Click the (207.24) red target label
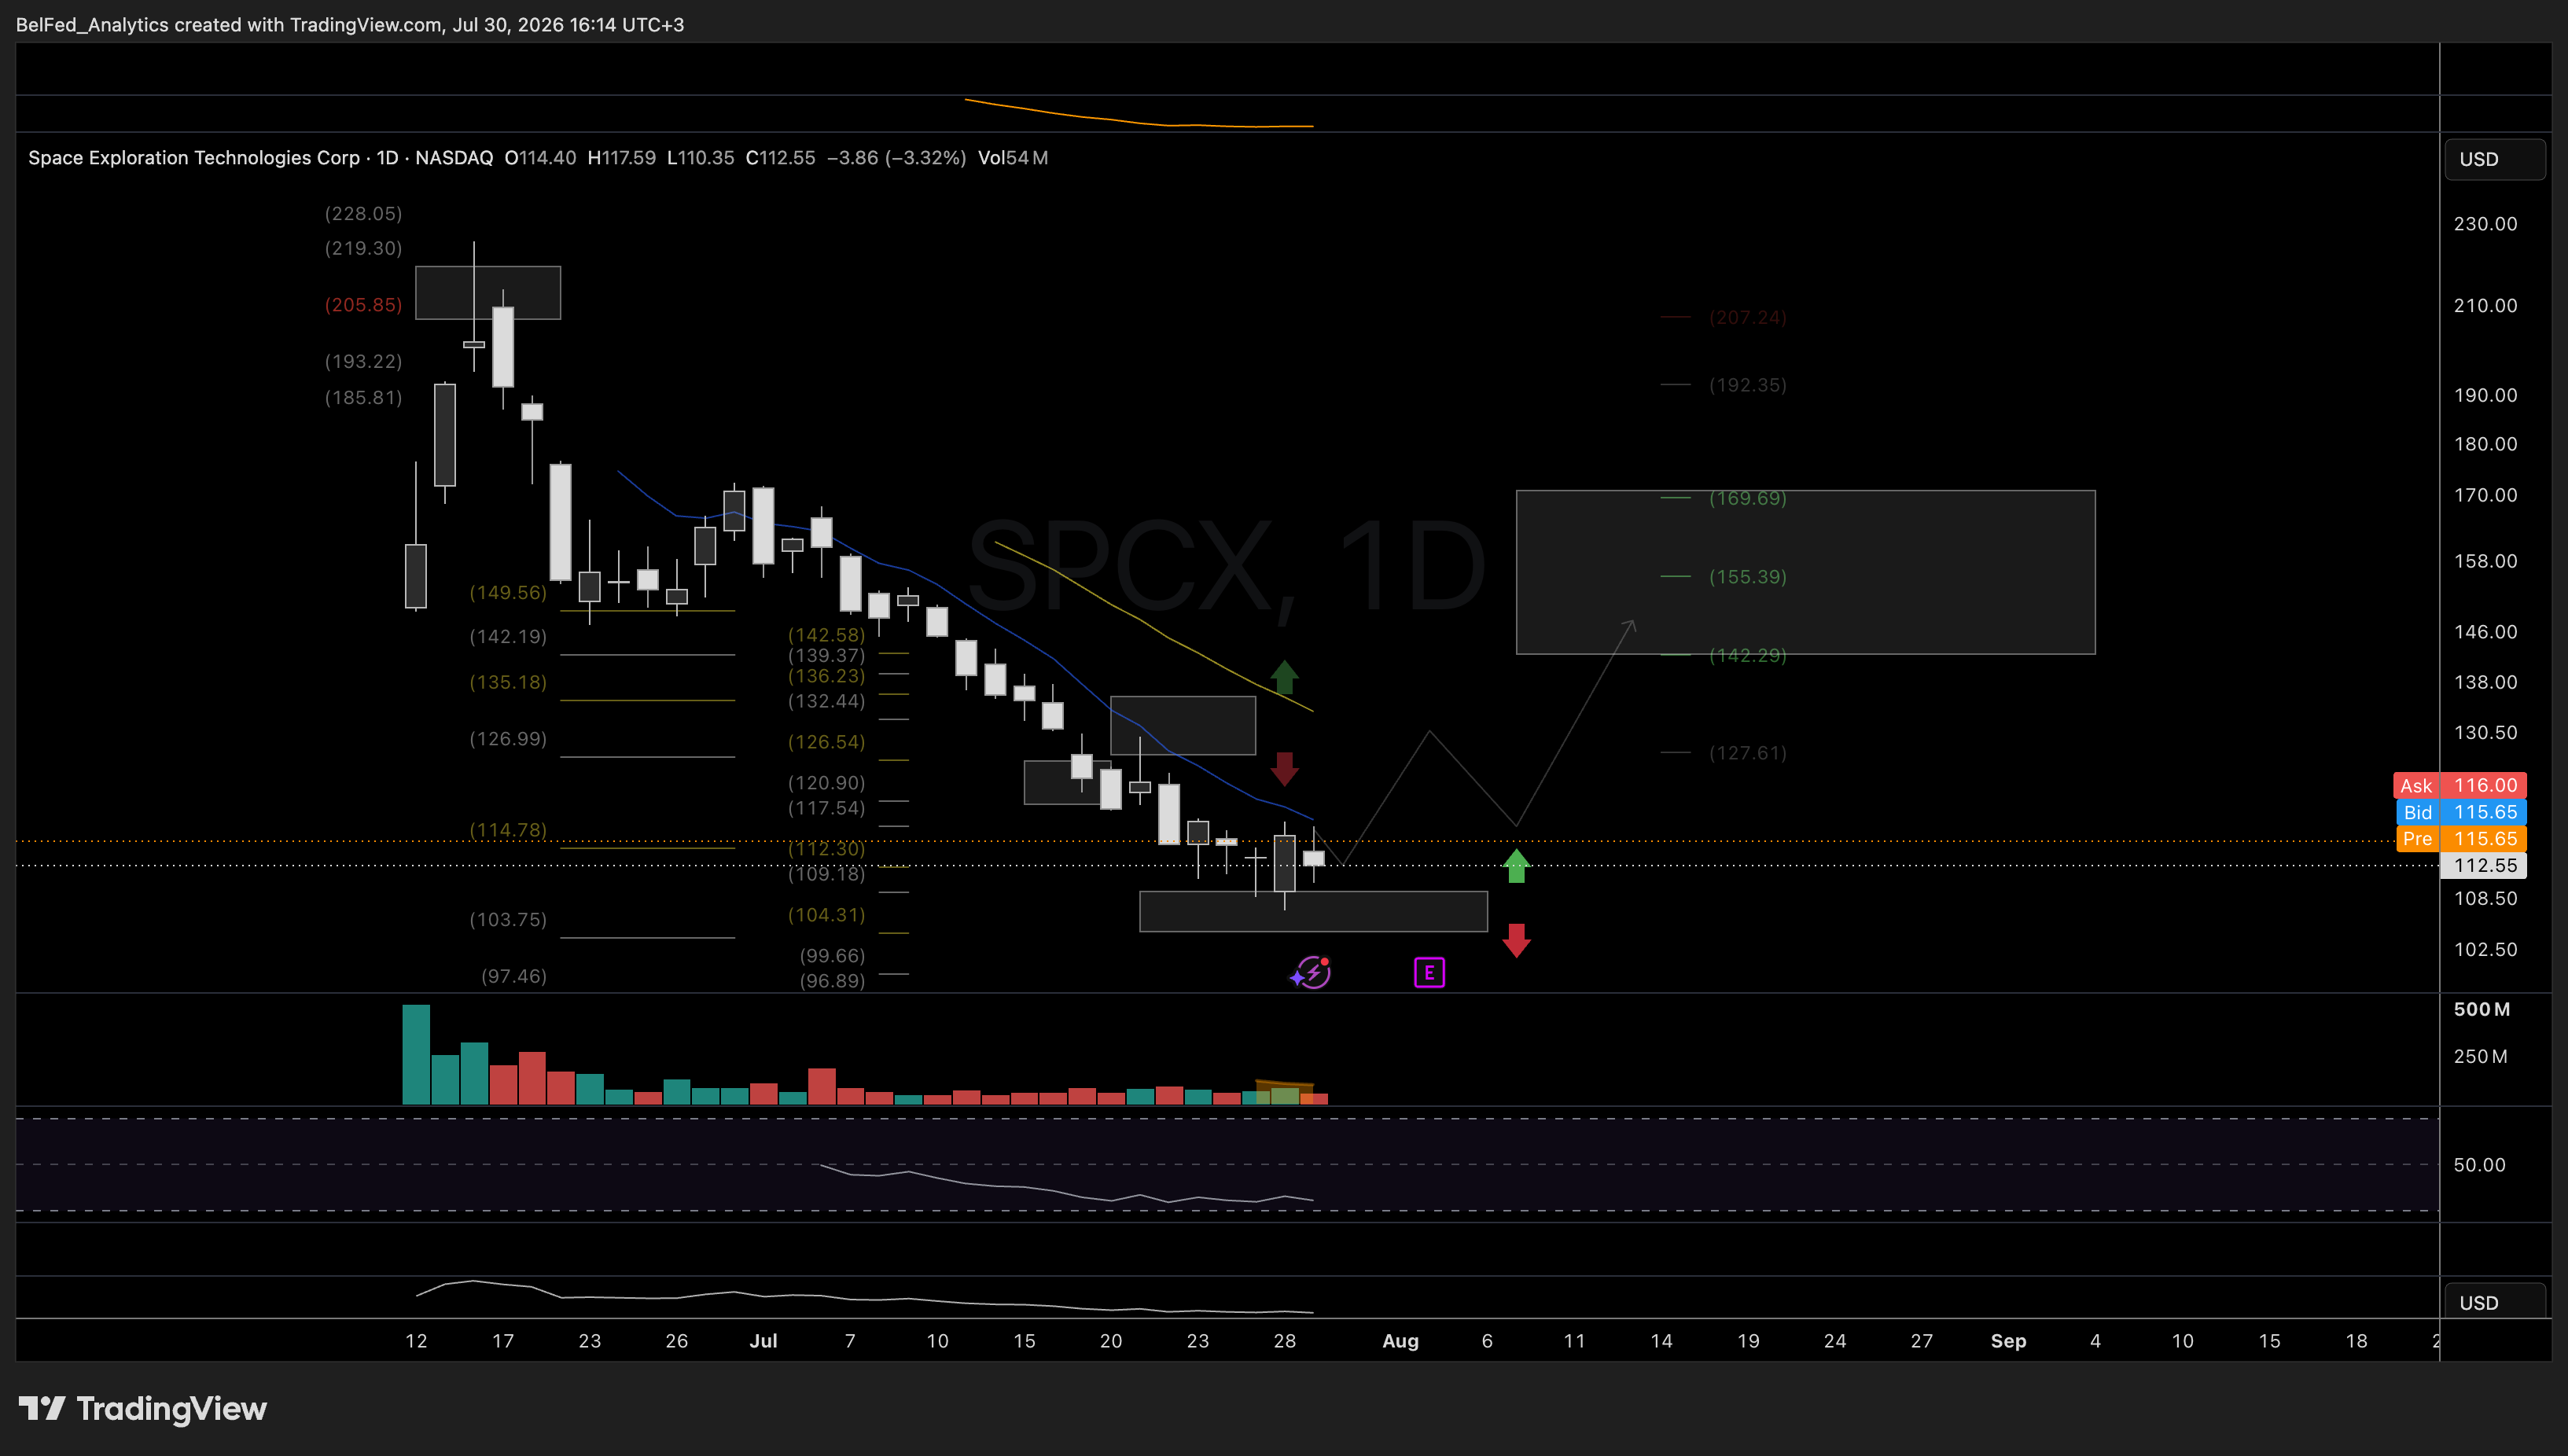2568x1456 pixels. [x=1747, y=317]
